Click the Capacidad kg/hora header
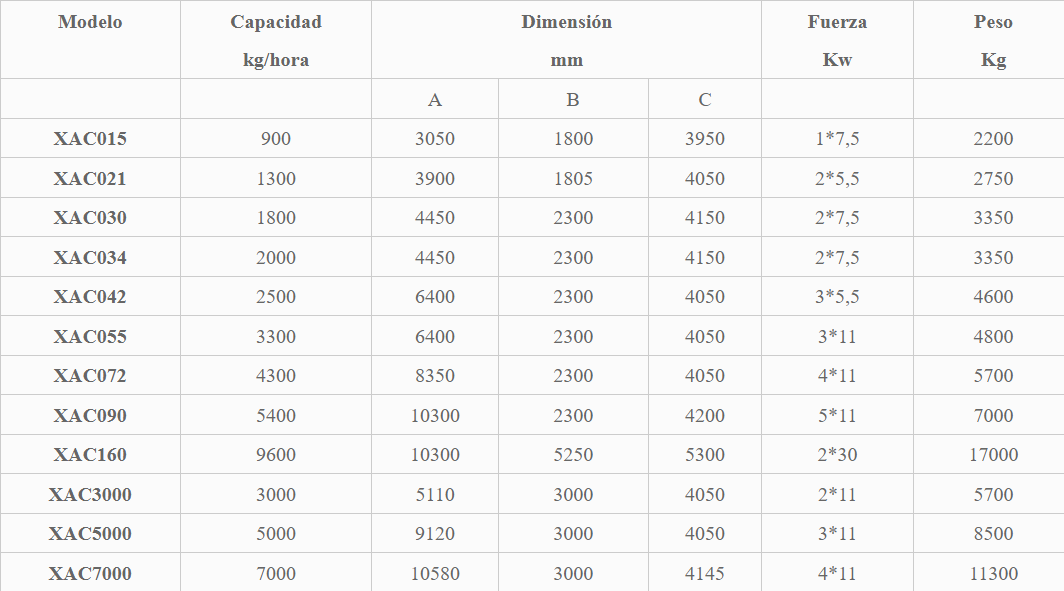 point(276,41)
